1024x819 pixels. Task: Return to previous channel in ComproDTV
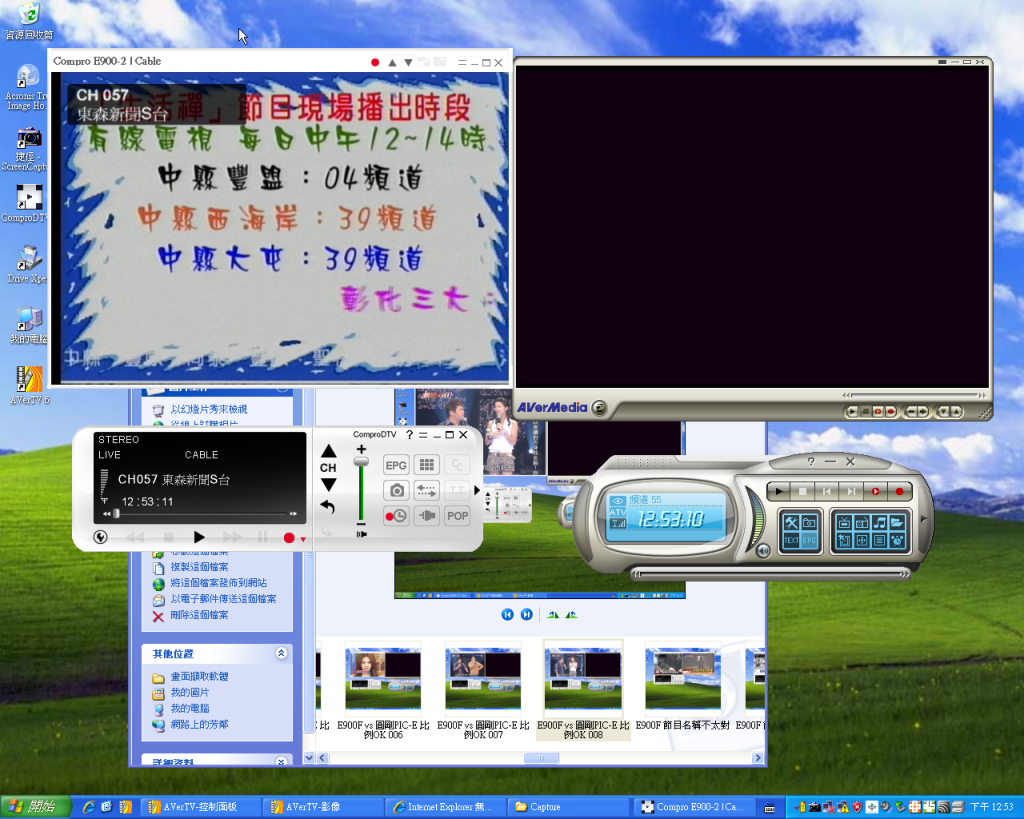pyautogui.click(x=328, y=507)
